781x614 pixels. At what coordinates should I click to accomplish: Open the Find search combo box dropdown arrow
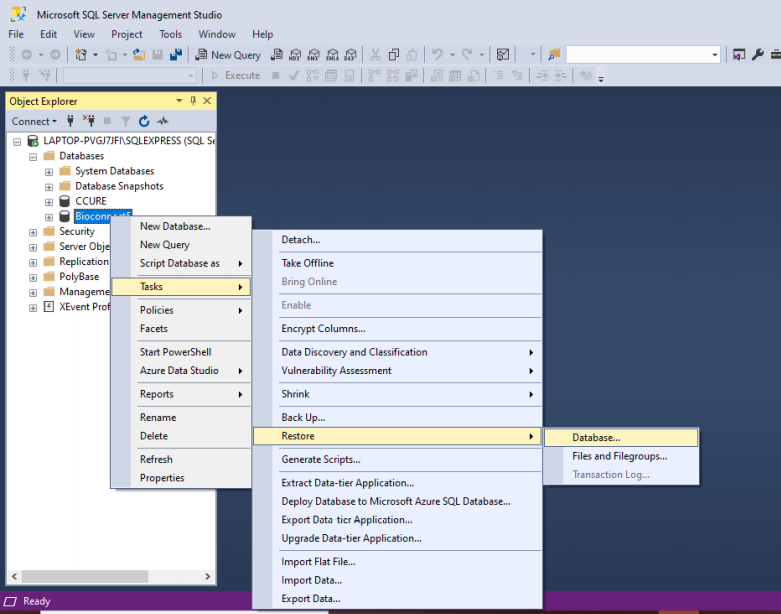(x=715, y=55)
